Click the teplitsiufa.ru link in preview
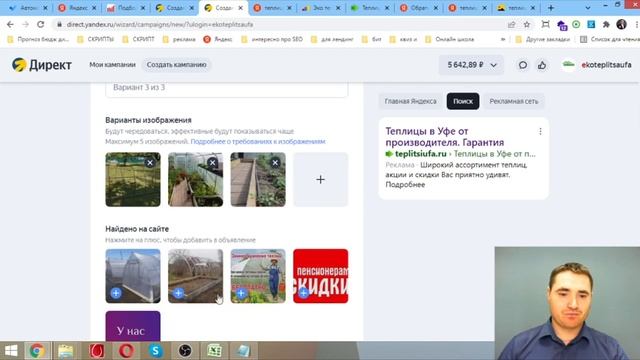640x360 pixels. (420, 154)
